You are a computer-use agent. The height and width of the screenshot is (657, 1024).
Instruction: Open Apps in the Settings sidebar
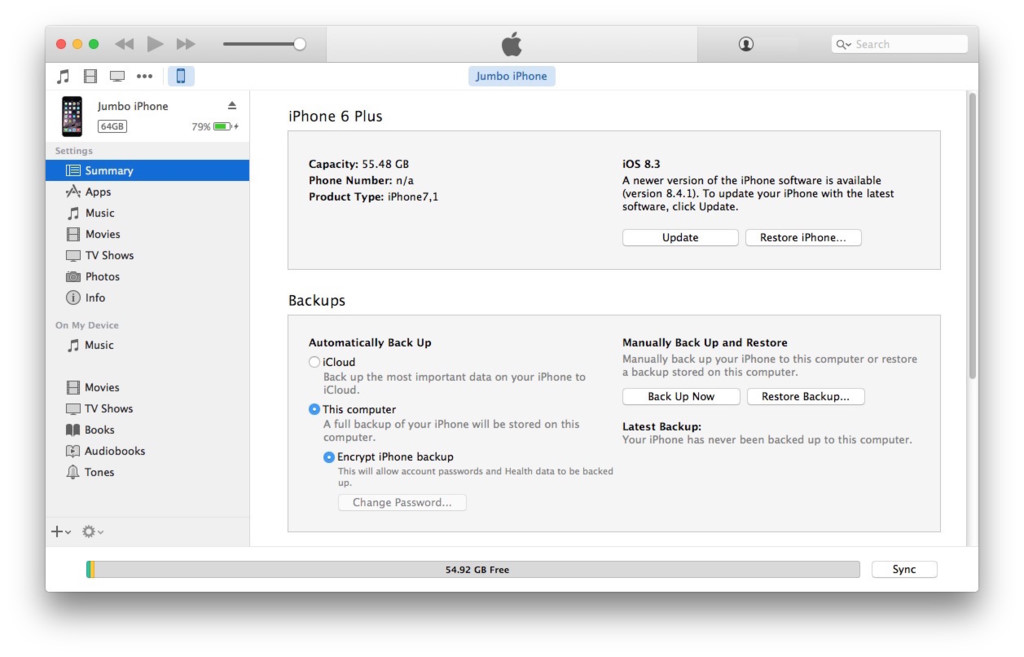(98, 192)
